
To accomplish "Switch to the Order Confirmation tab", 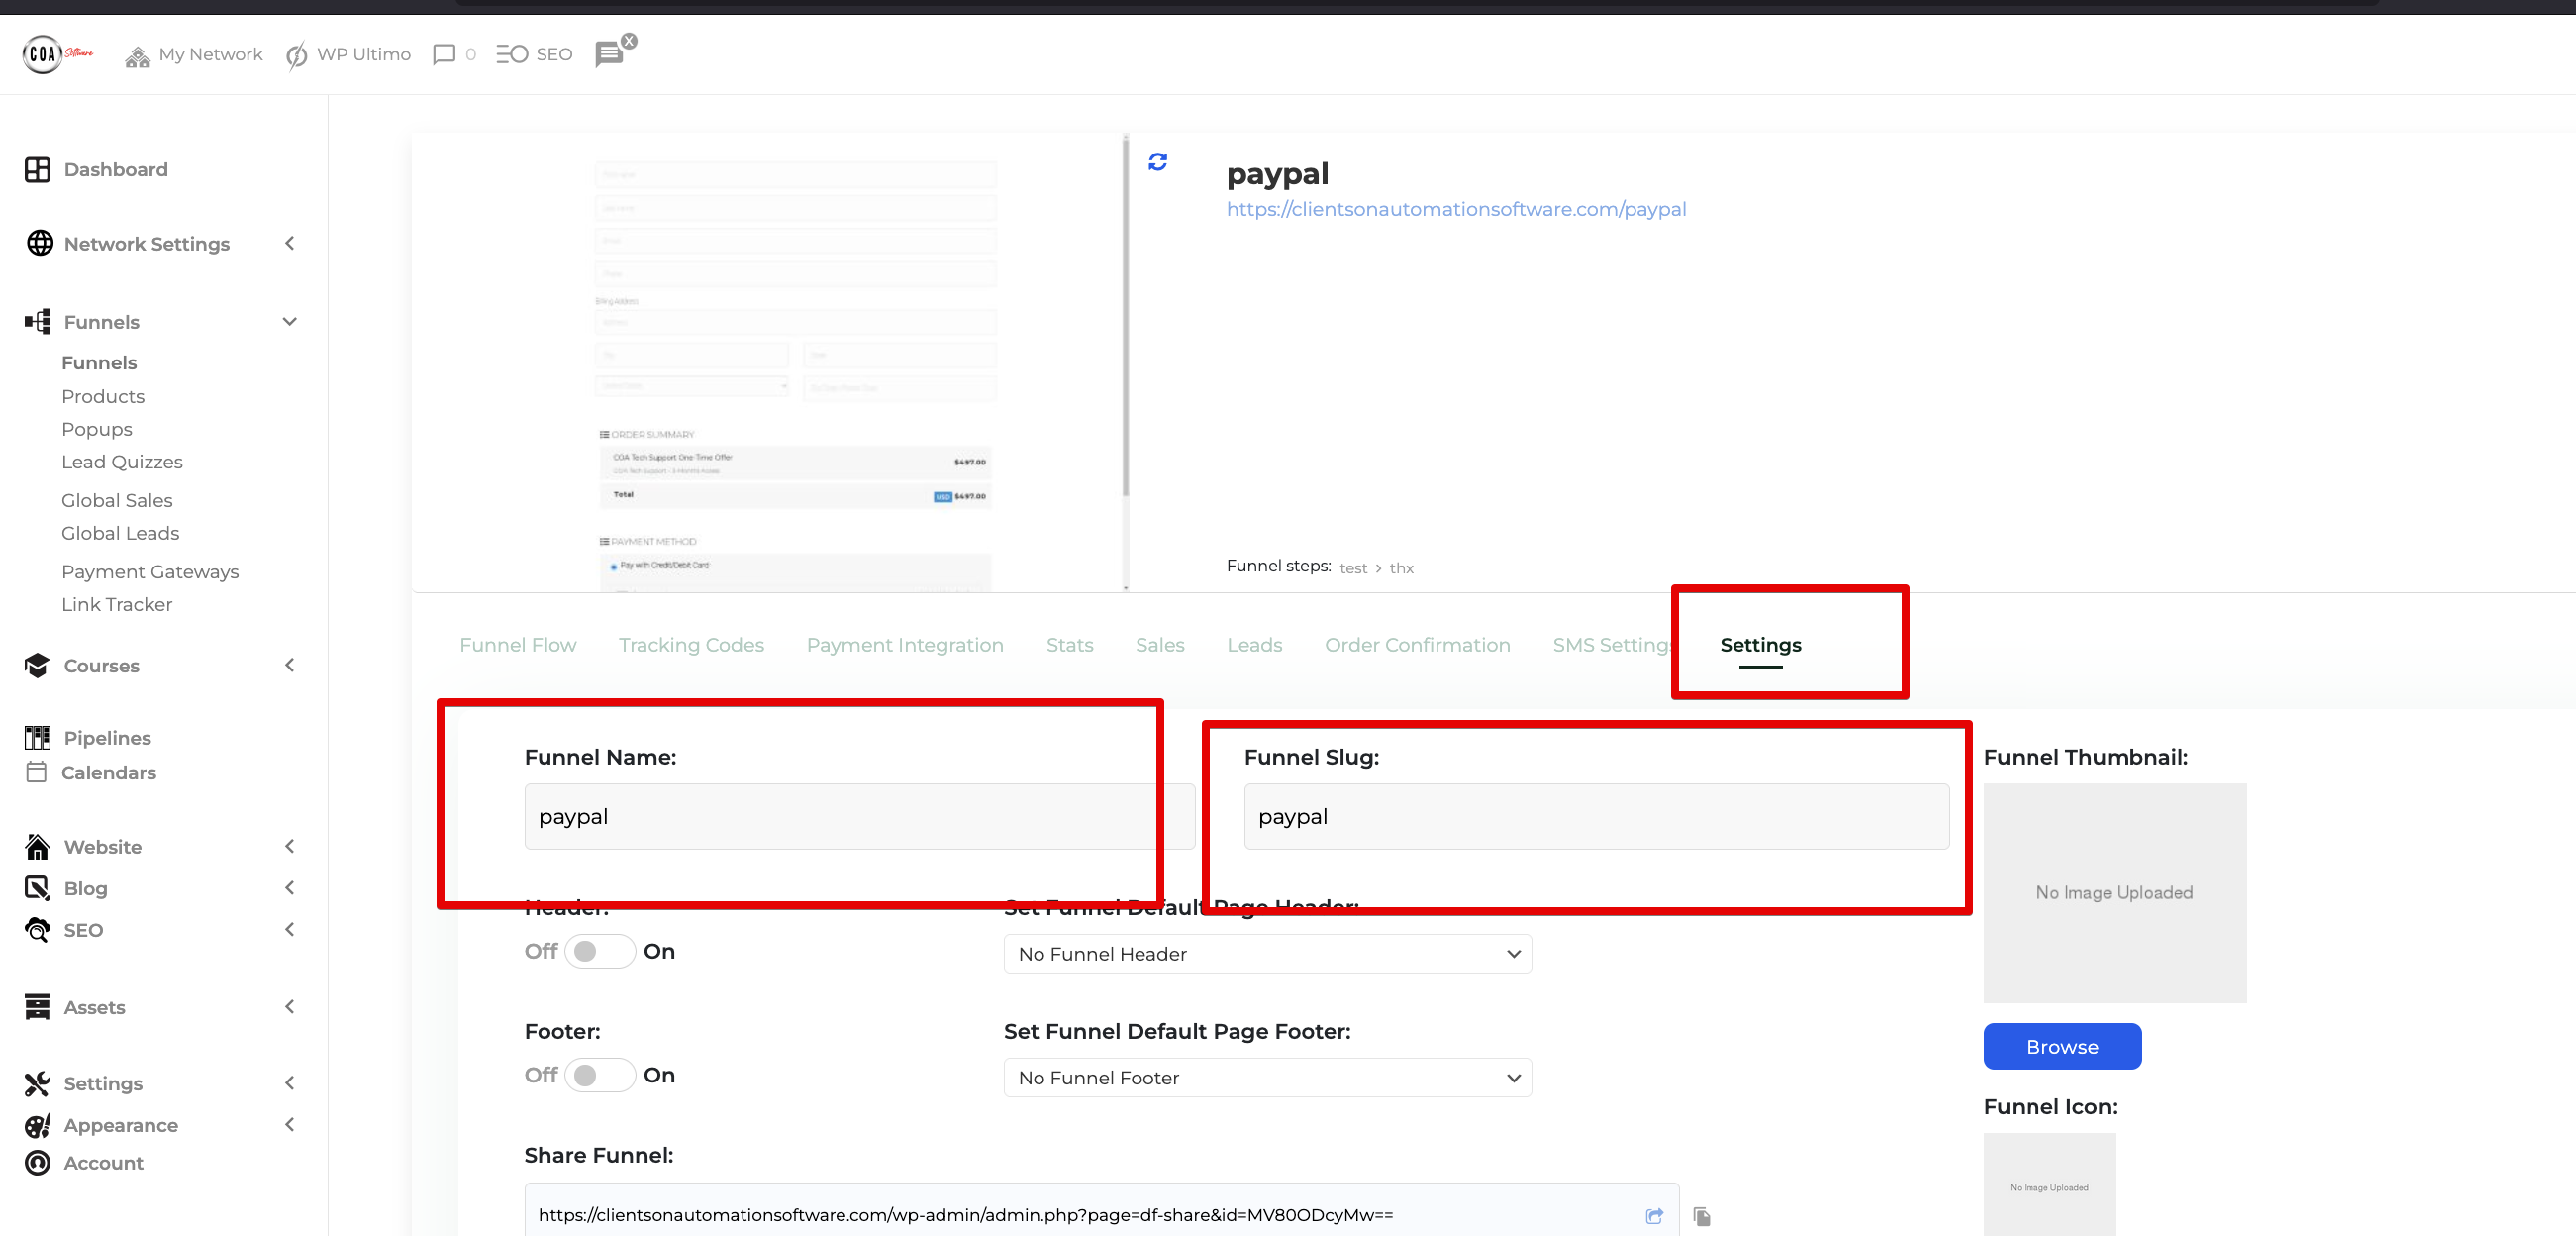I will pyautogui.click(x=1417, y=644).
